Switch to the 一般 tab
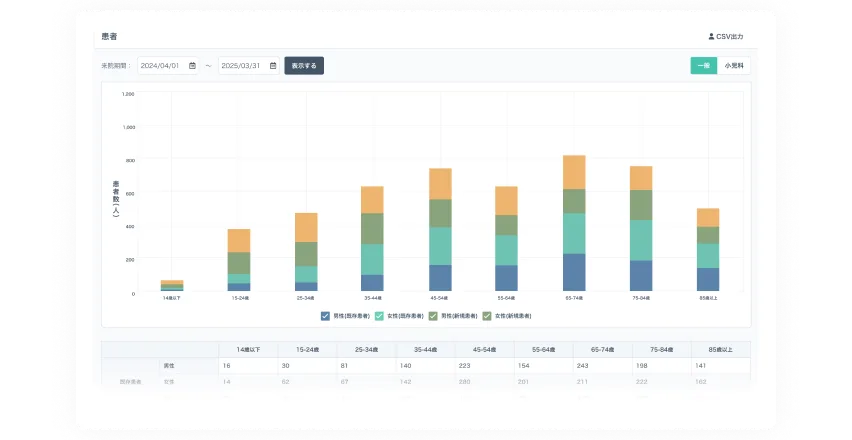This screenshot has height=440, width=852. (x=703, y=66)
